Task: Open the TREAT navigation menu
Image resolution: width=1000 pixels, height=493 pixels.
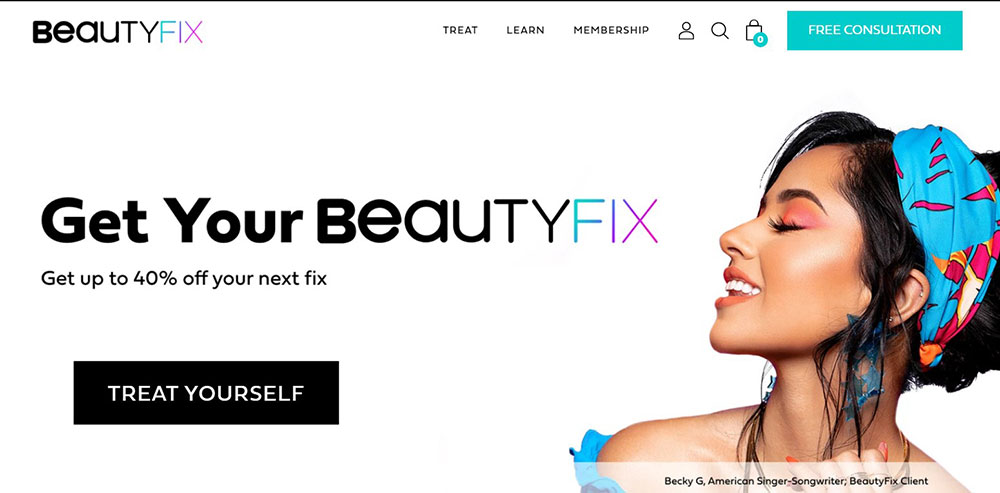Action: [x=460, y=30]
